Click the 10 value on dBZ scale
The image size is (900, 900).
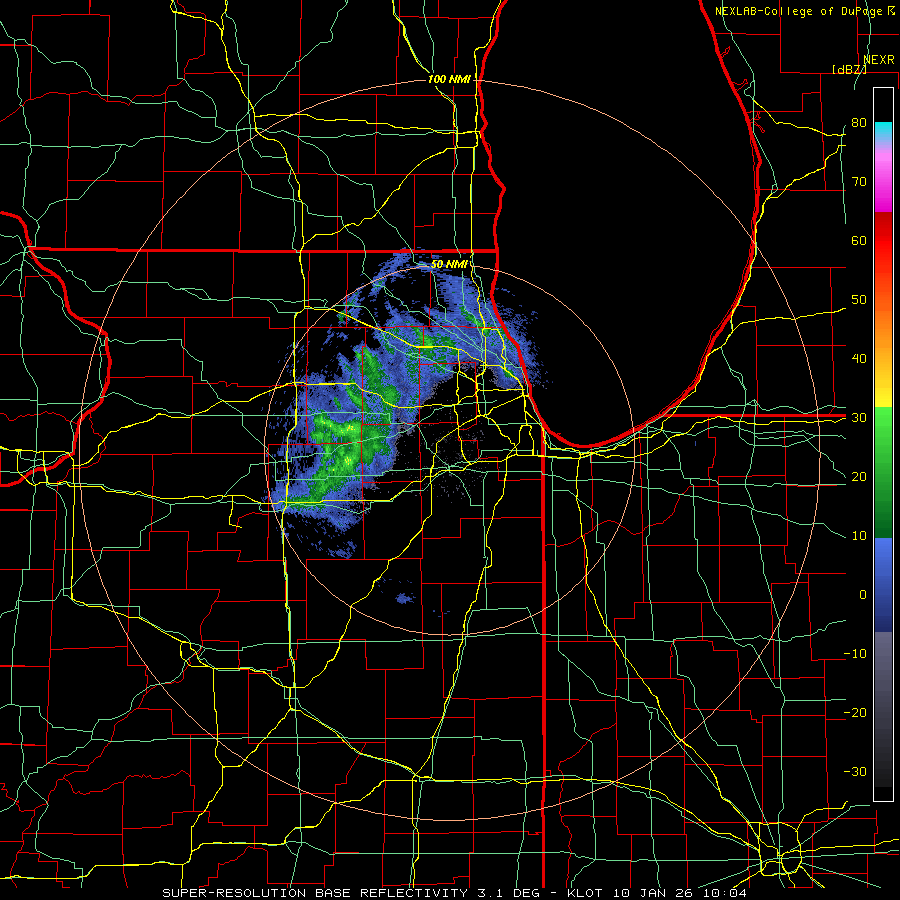pos(859,536)
